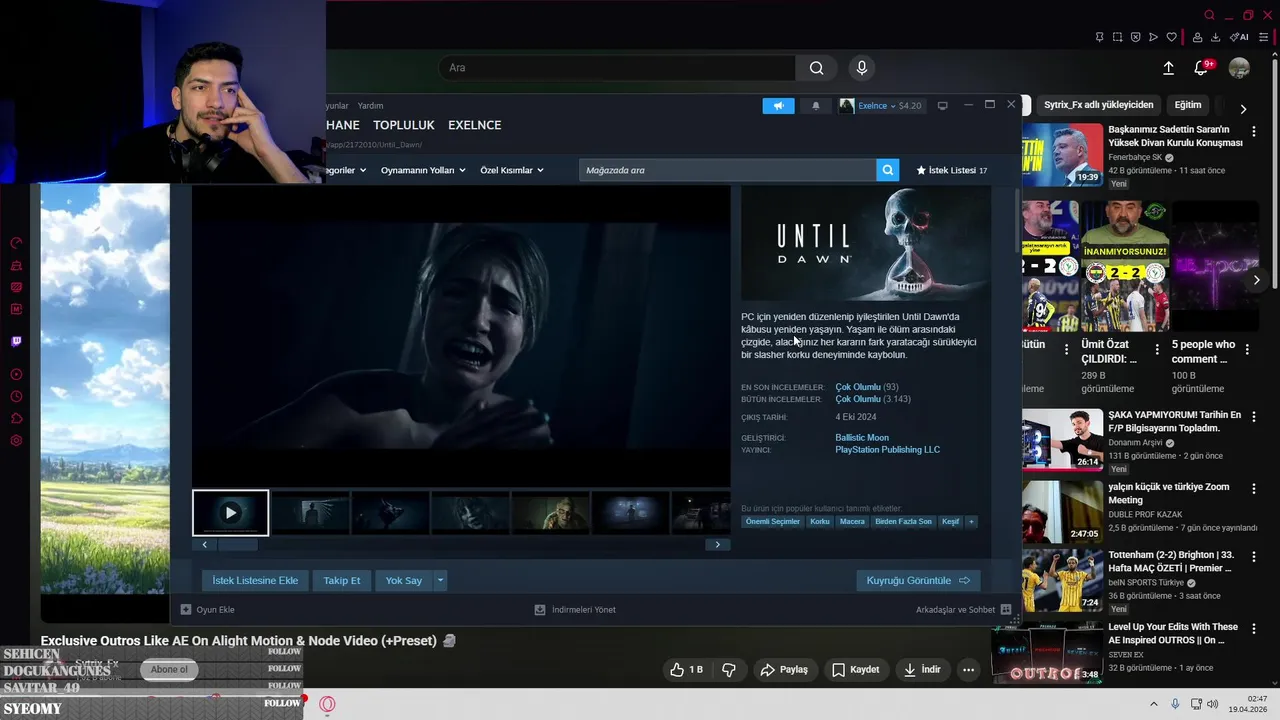Viewport: 1280px width, 720px height.
Task: Open Ballistic Moon developer link
Action: click(x=862, y=438)
